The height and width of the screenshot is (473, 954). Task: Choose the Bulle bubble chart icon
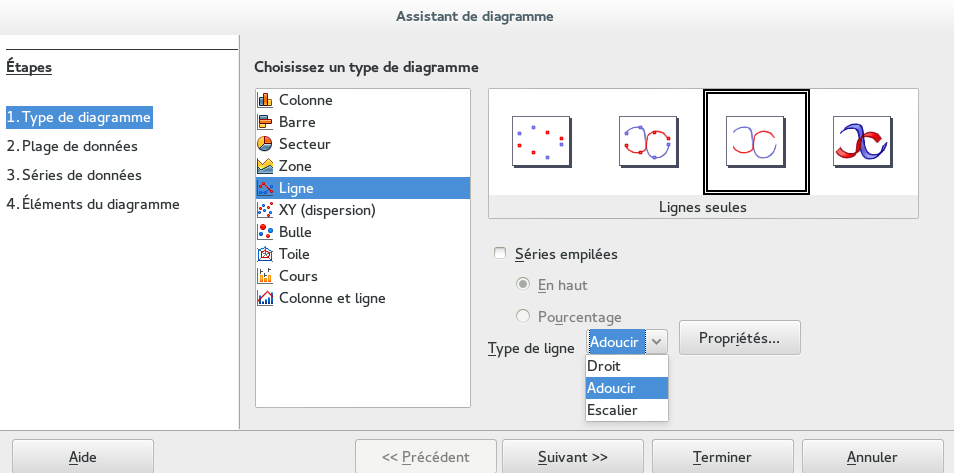coord(265,232)
